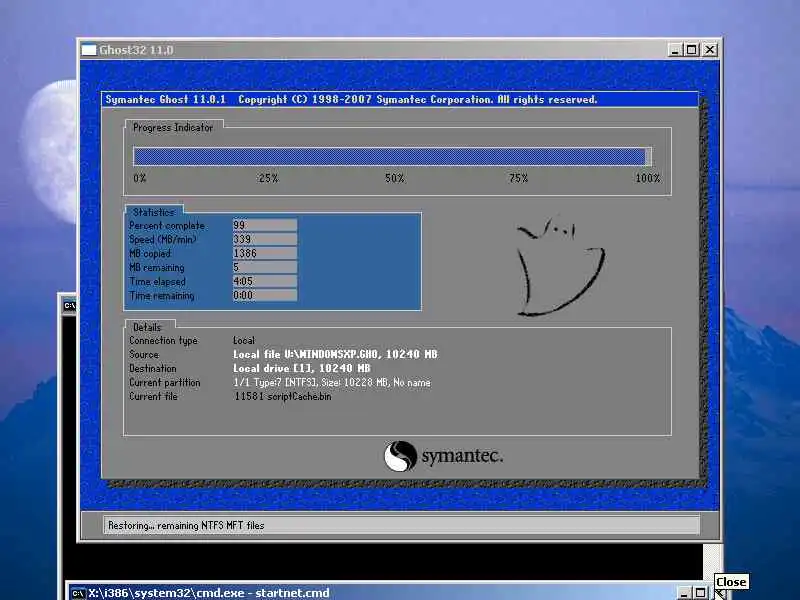Click the 100% progress marker
Image resolution: width=800 pixels, height=600 pixels.
pyautogui.click(x=648, y=178)
